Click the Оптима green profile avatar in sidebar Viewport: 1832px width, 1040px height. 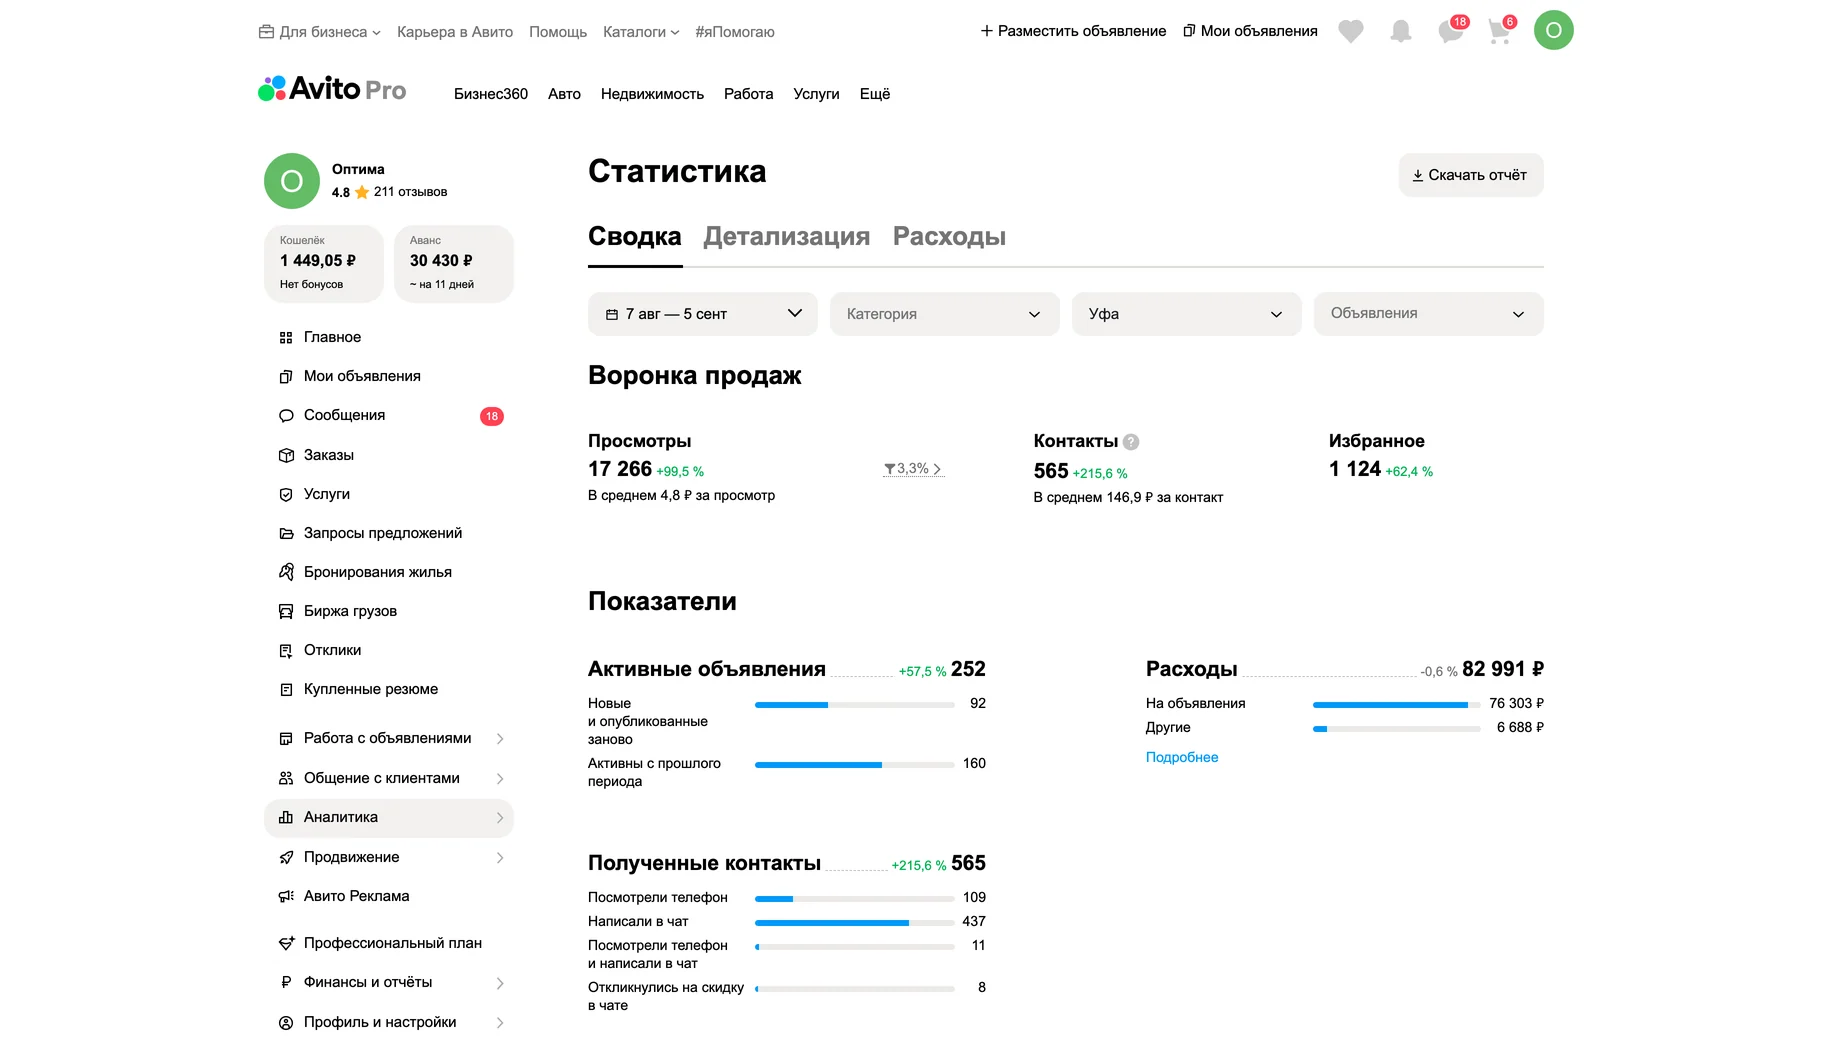click(x=292, y=181)
